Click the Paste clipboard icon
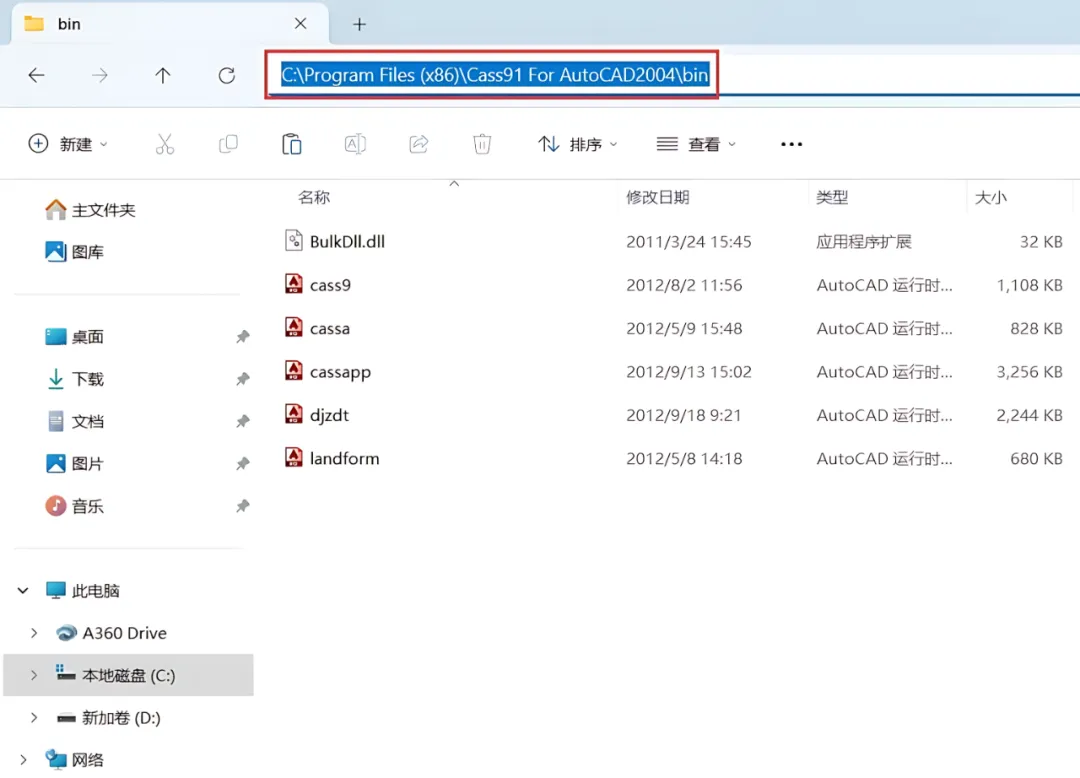Screen dimensions: 1080x778 tap(291, 144)
